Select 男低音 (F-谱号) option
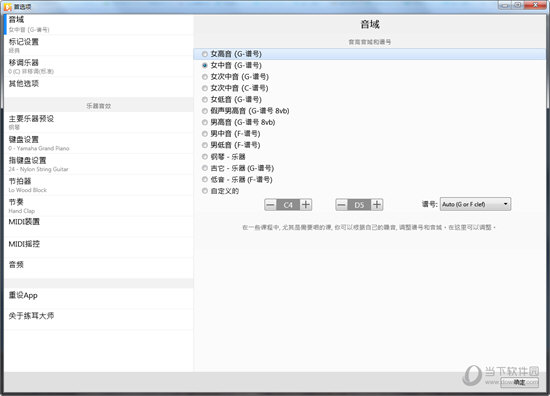Viewport: 550px width, 396px height. click(205, 145)
